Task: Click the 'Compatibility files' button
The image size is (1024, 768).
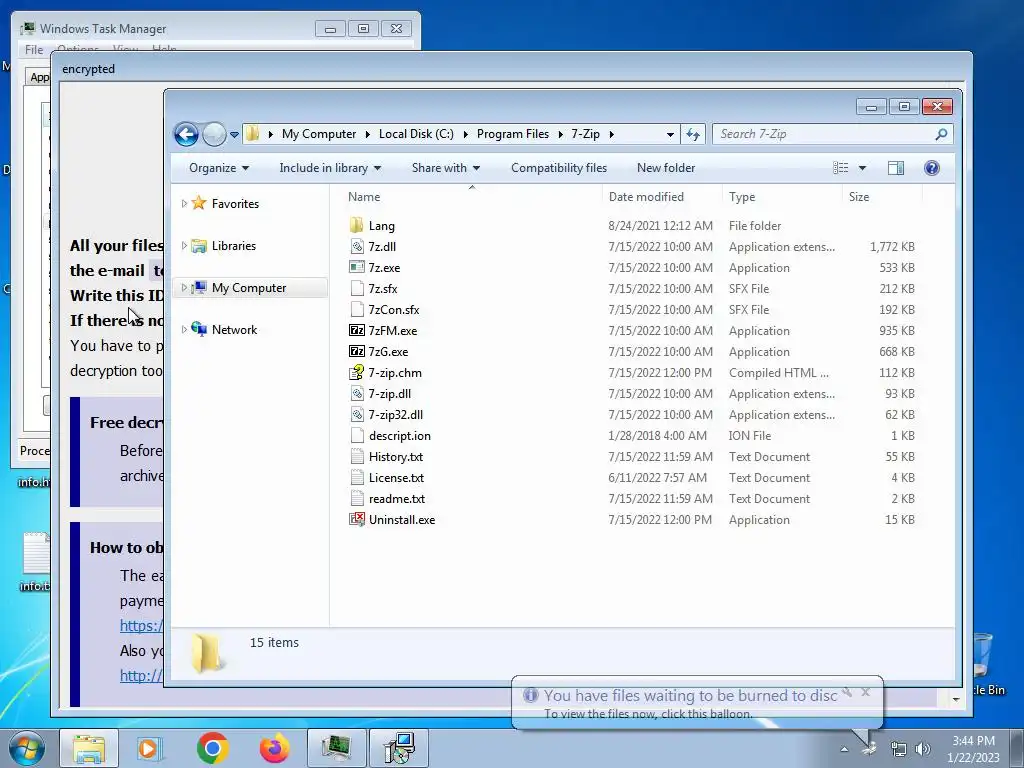Action: click(x=559, y=168)
